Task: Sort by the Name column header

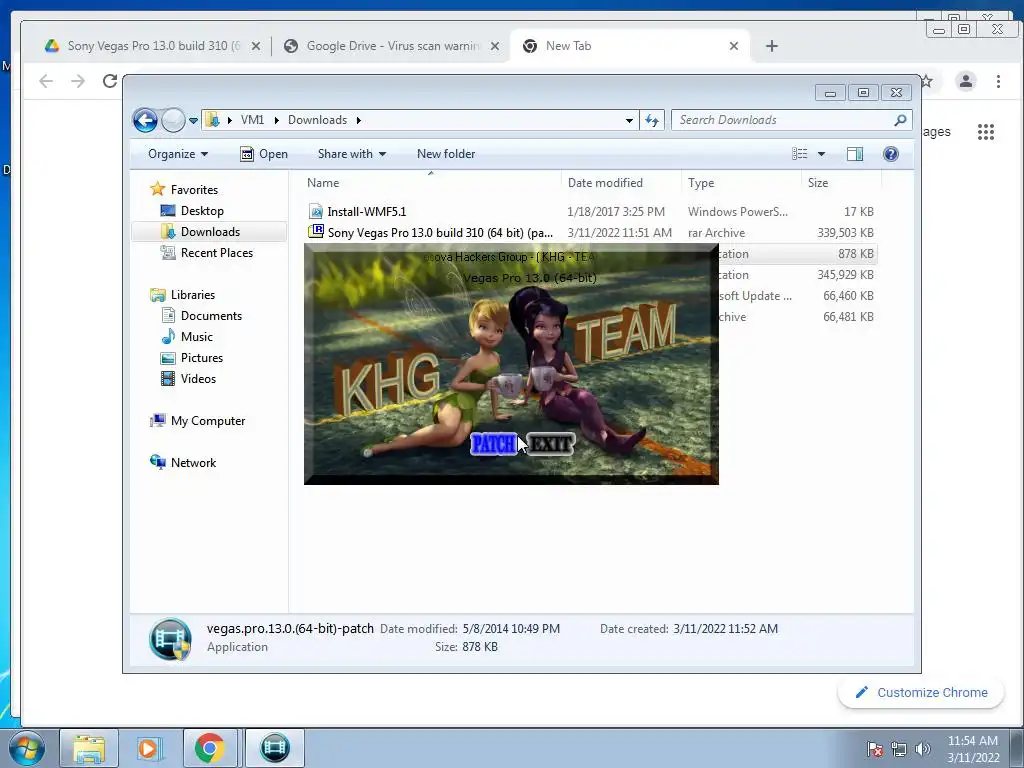Action: 323,183
